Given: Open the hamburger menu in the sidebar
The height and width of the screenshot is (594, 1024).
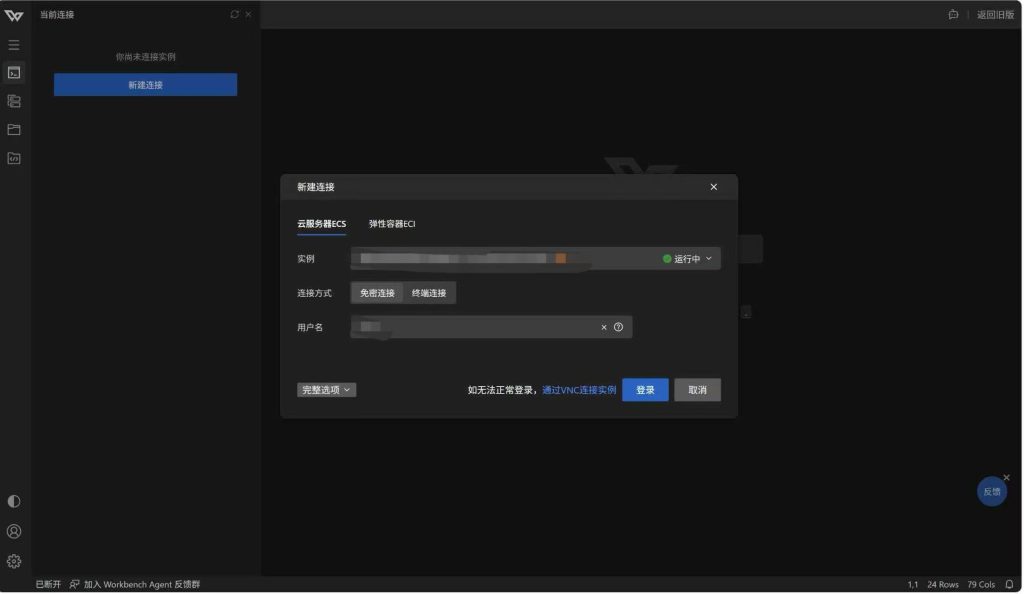Looking at the screenshot, I should 14,45.
